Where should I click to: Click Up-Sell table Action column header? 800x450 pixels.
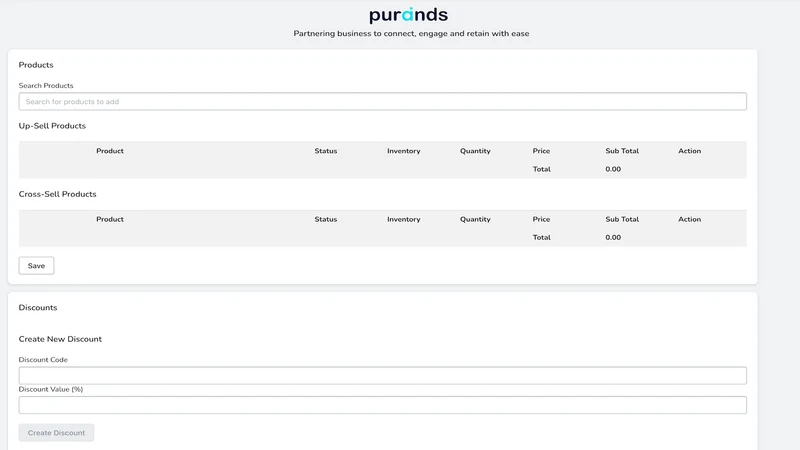[689, 151]
